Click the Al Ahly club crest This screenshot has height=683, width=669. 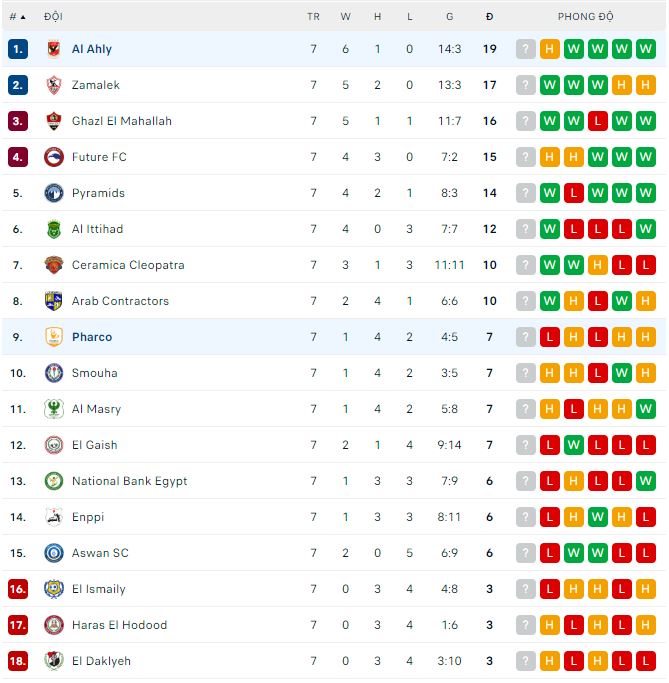[x=54, y=49]
